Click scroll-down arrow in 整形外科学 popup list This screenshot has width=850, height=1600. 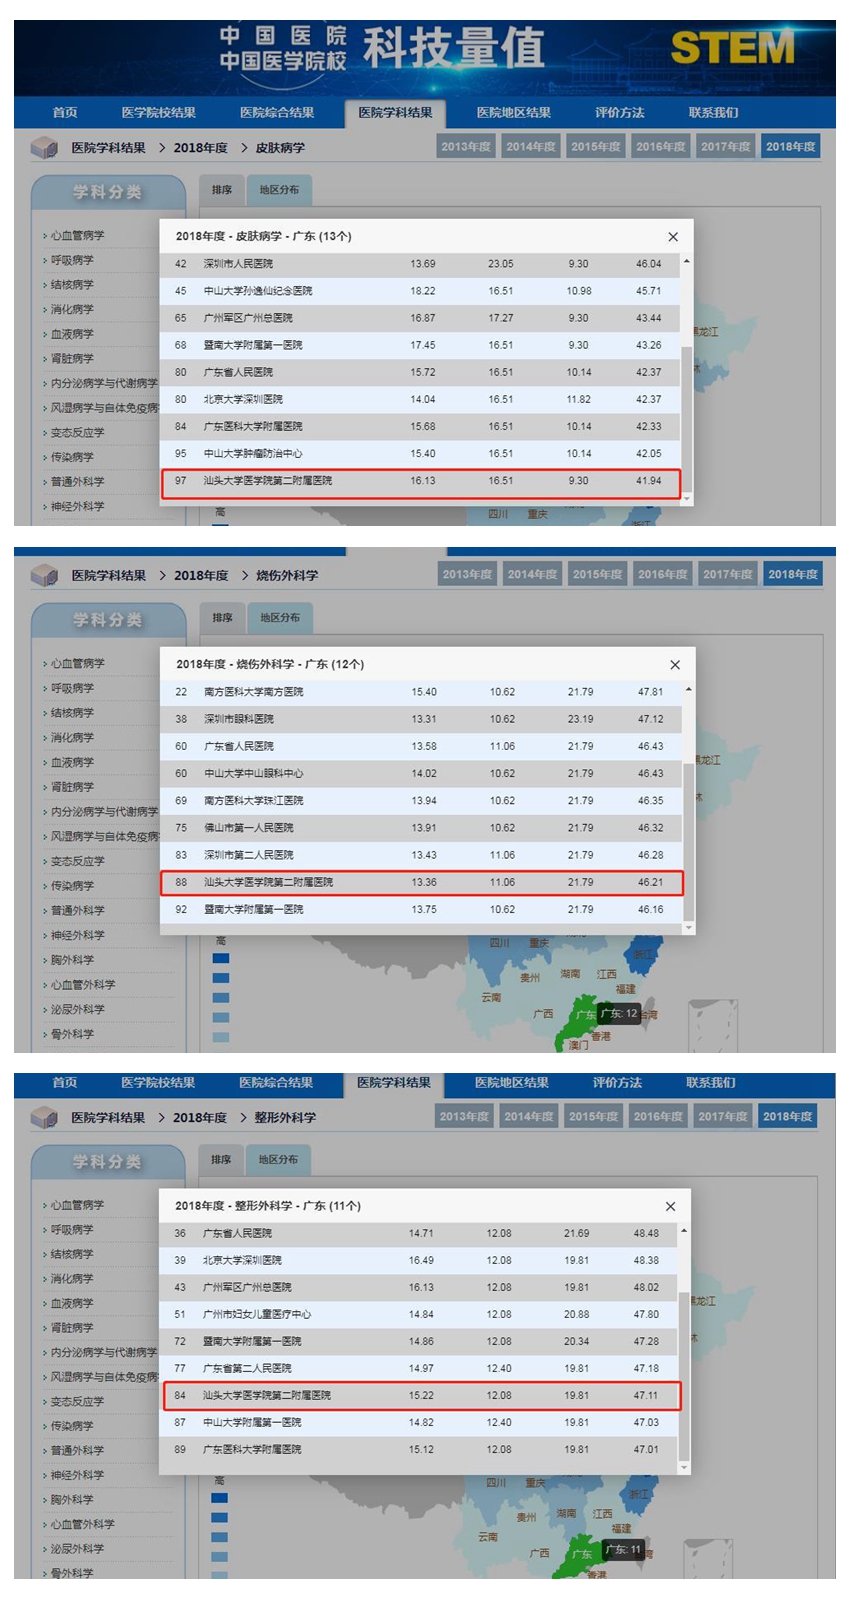(684, 1468)
